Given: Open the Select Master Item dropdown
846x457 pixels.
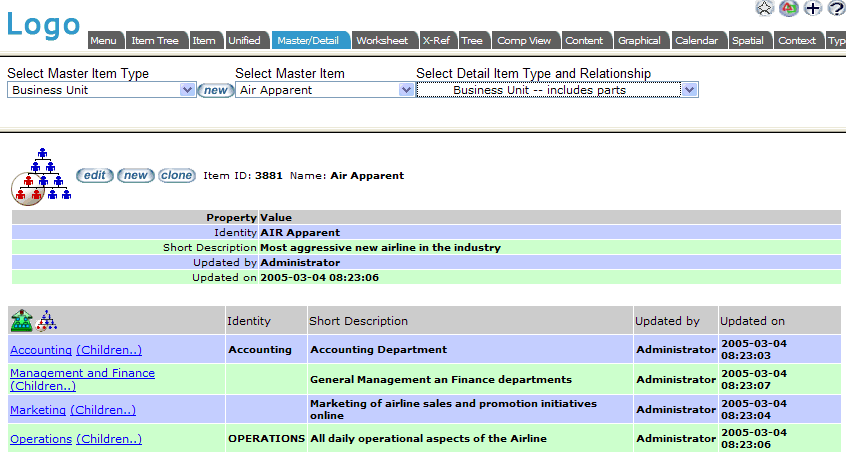Looking at the screenshot, I should (324, 90).
